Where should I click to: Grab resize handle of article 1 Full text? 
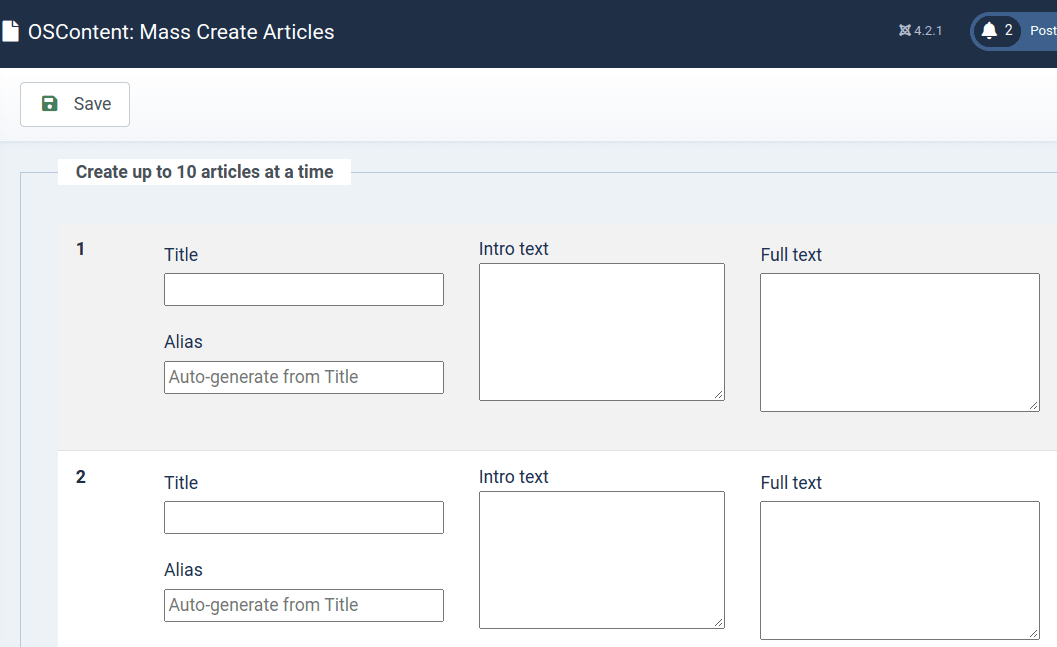click(x=1033, y=405)
